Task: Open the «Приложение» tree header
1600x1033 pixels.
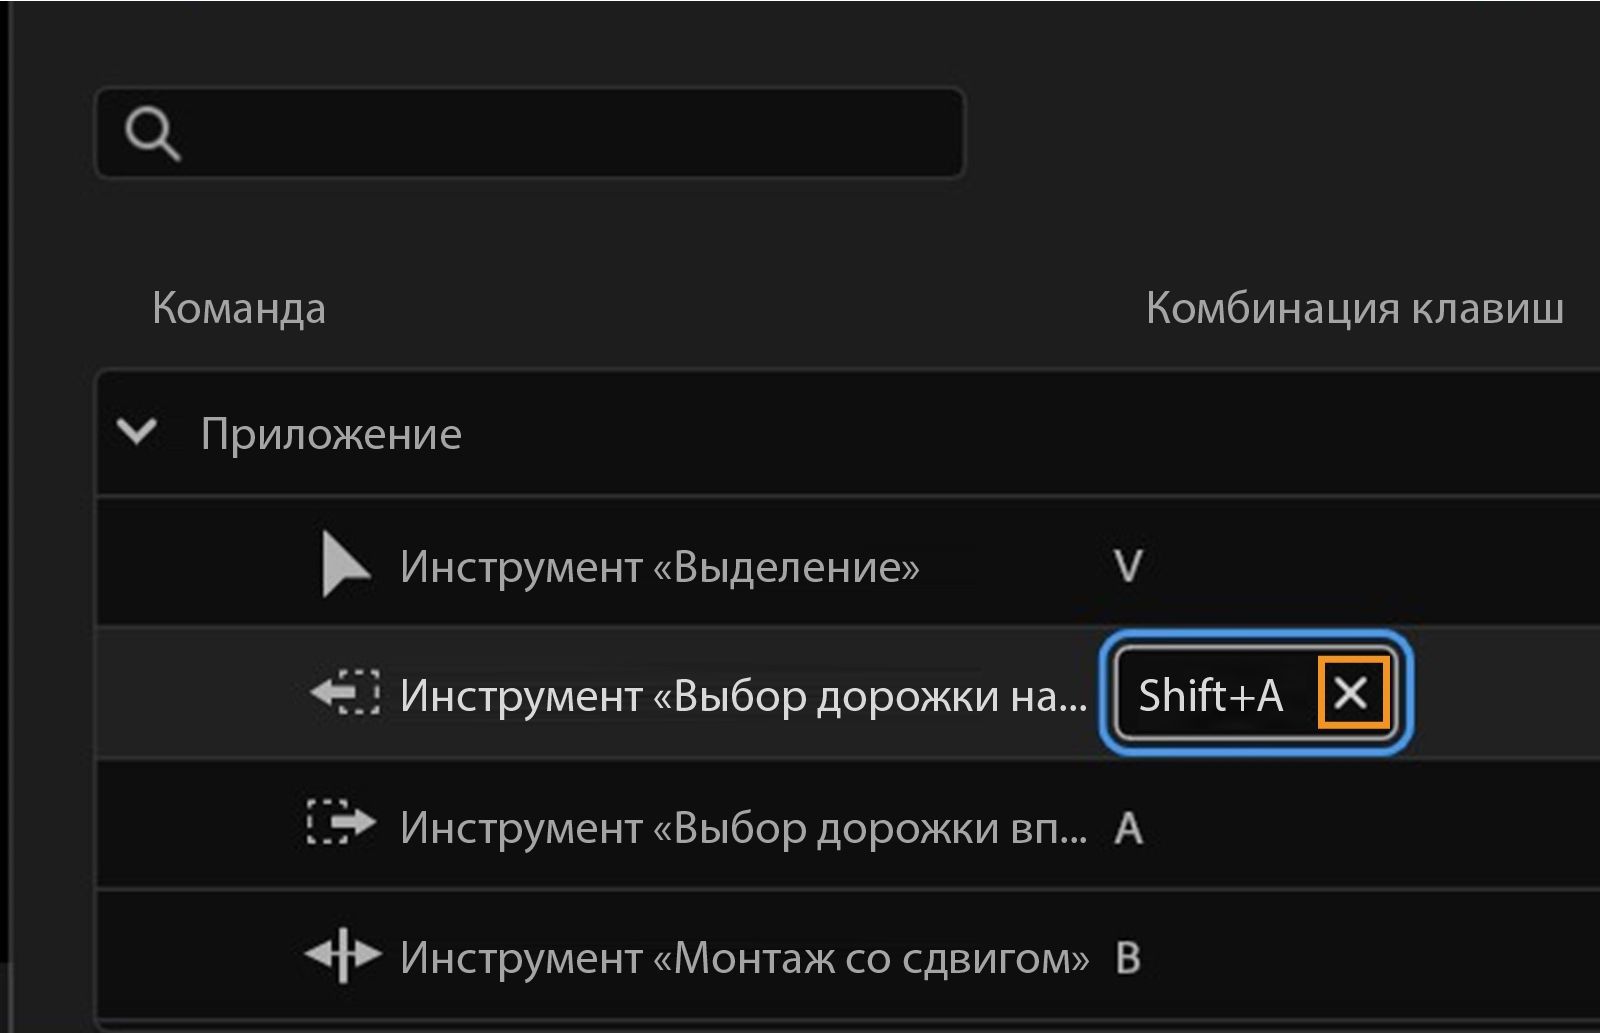Action: [x=330, y=432]
